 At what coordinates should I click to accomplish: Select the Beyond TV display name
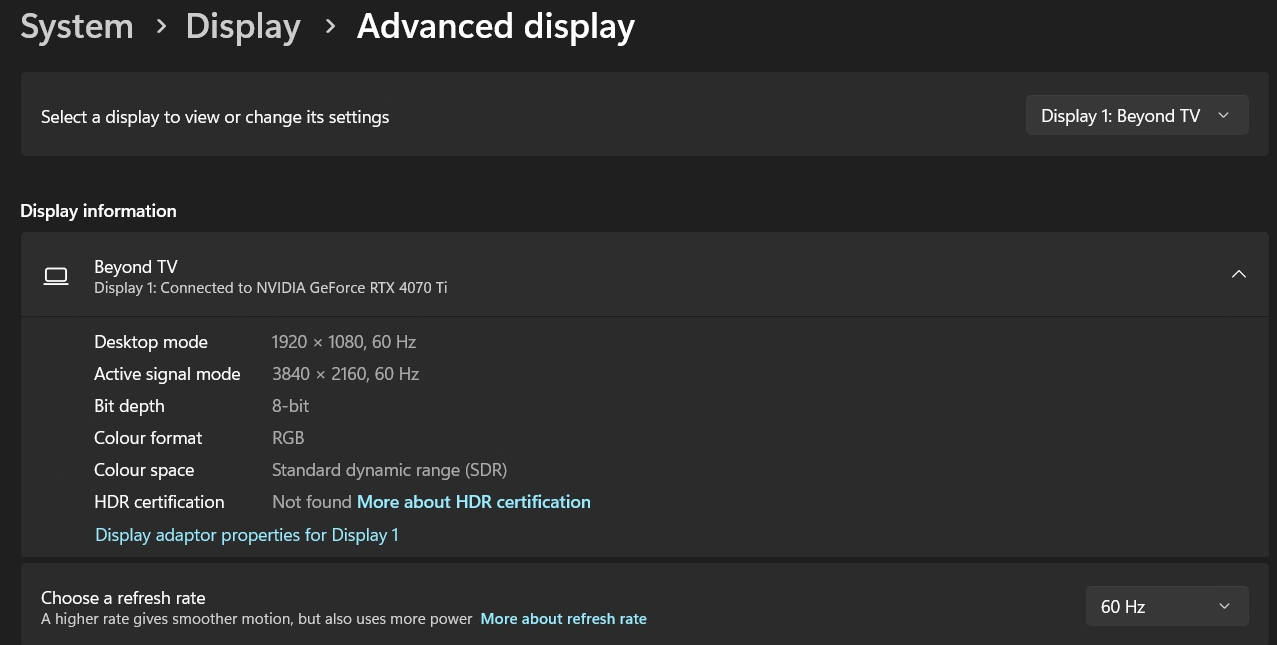[135, 266]
